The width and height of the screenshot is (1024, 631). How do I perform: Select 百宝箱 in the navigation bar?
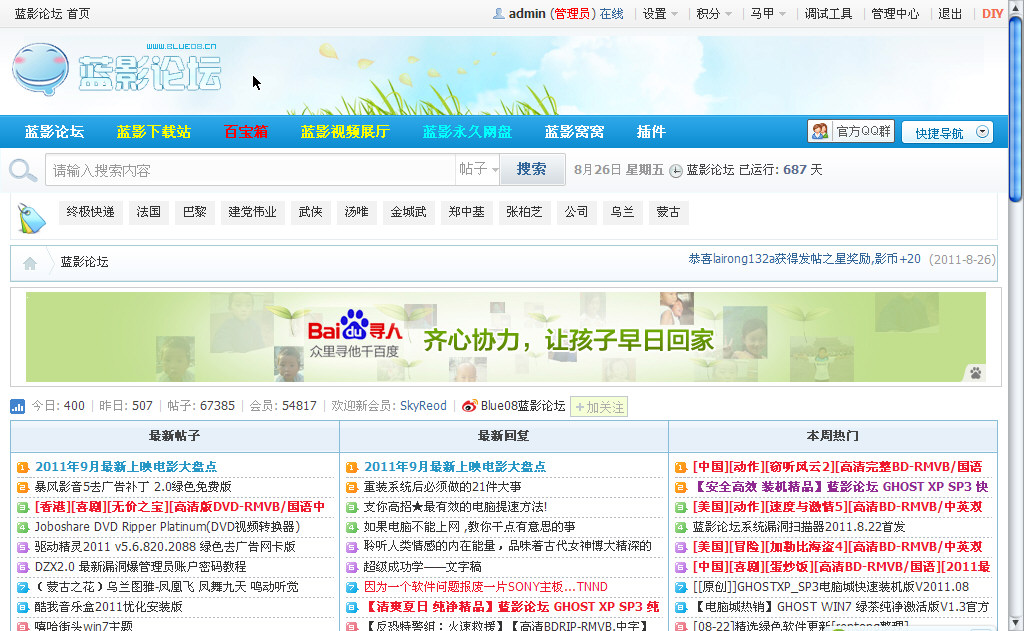pos(245,132)
